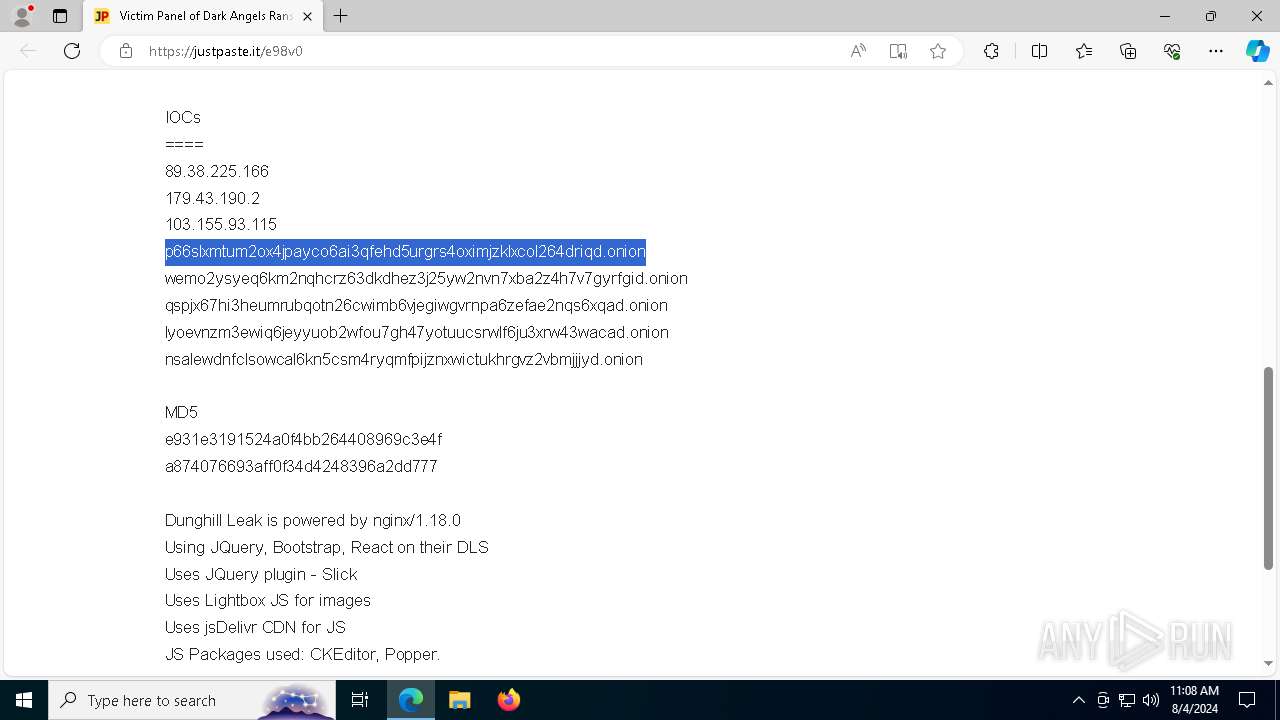Click the MD5 heading

click(181, 412)
